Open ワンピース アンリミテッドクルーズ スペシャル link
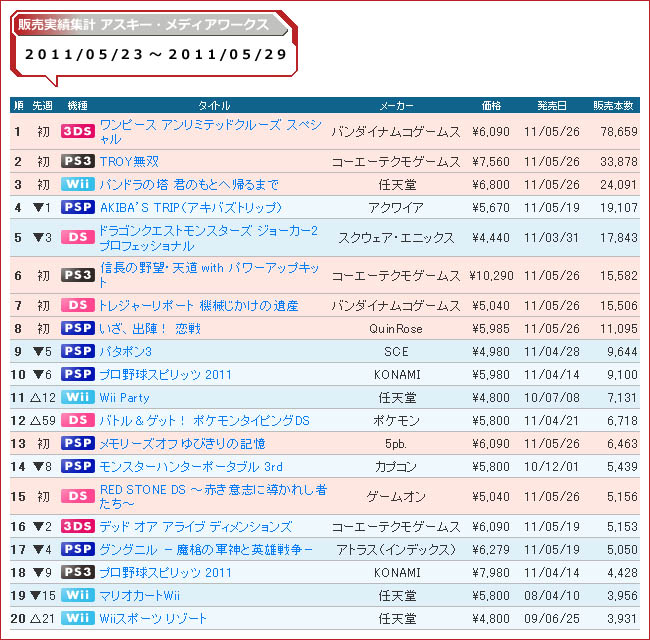 [211, 131]
